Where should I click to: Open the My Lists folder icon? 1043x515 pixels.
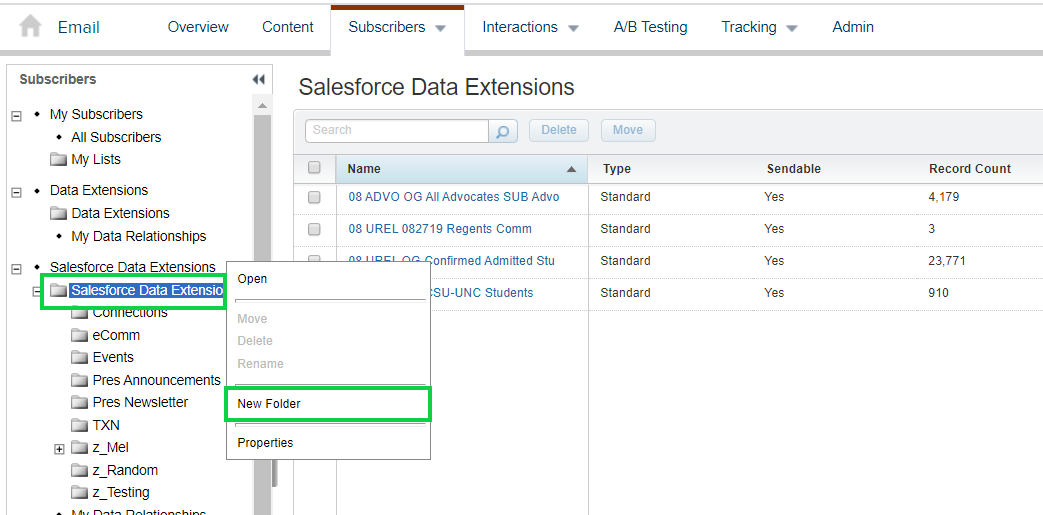click(x=59, y=160)
